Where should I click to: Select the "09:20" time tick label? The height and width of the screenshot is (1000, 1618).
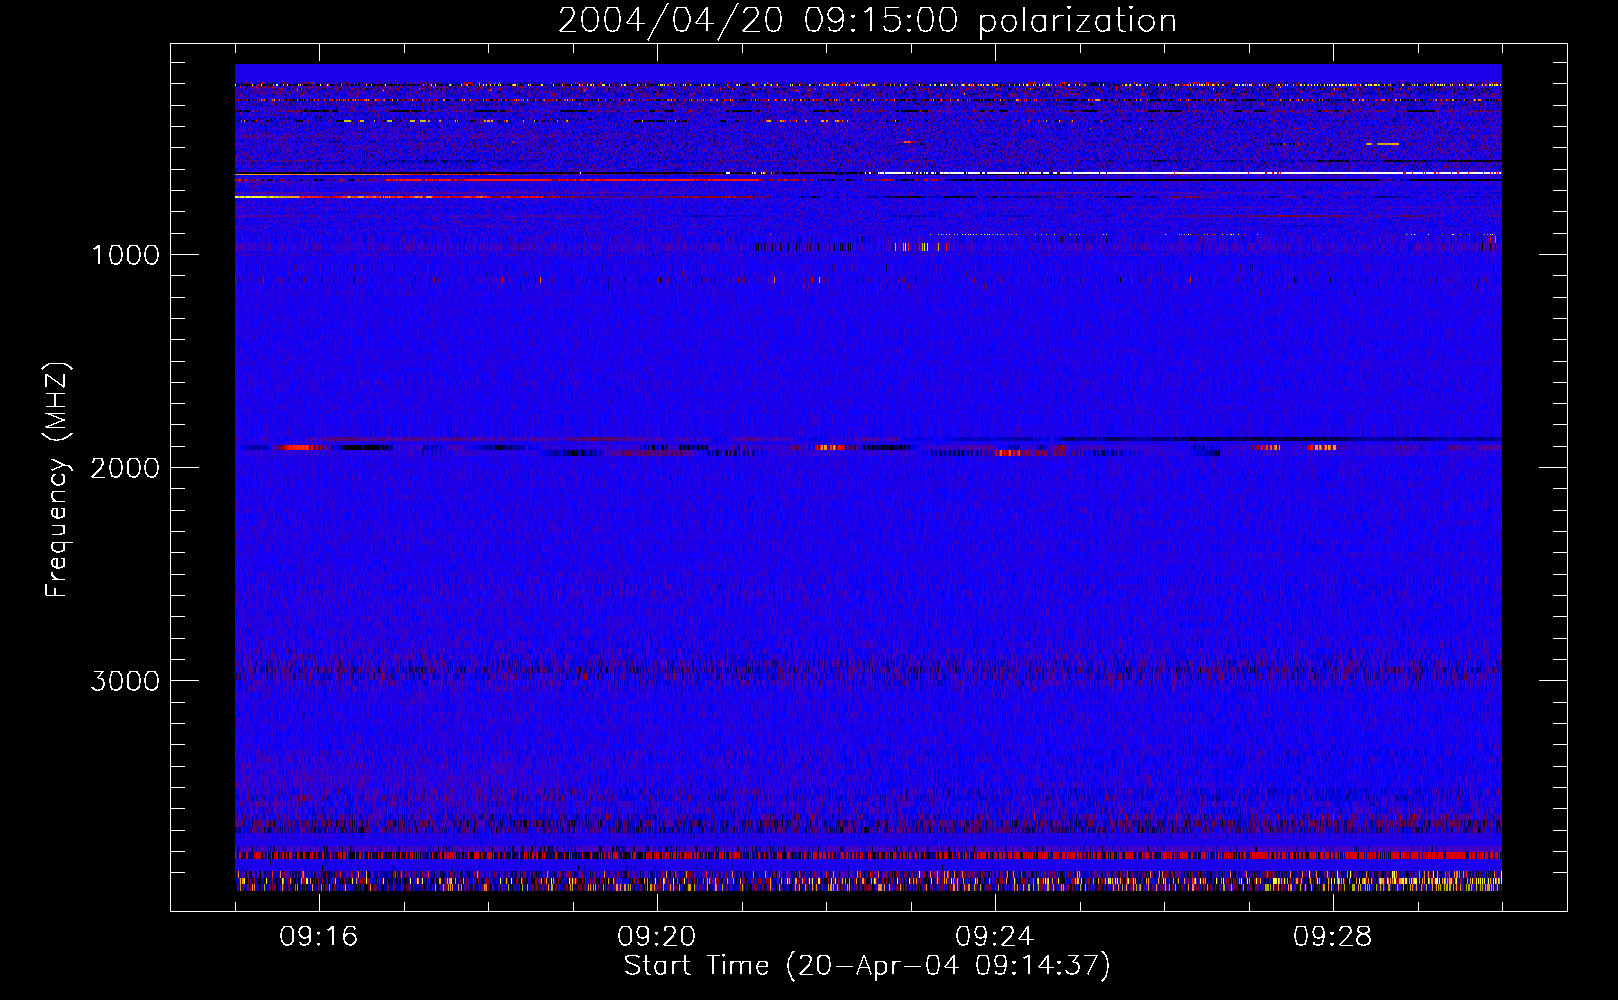[x=657, y=937]
